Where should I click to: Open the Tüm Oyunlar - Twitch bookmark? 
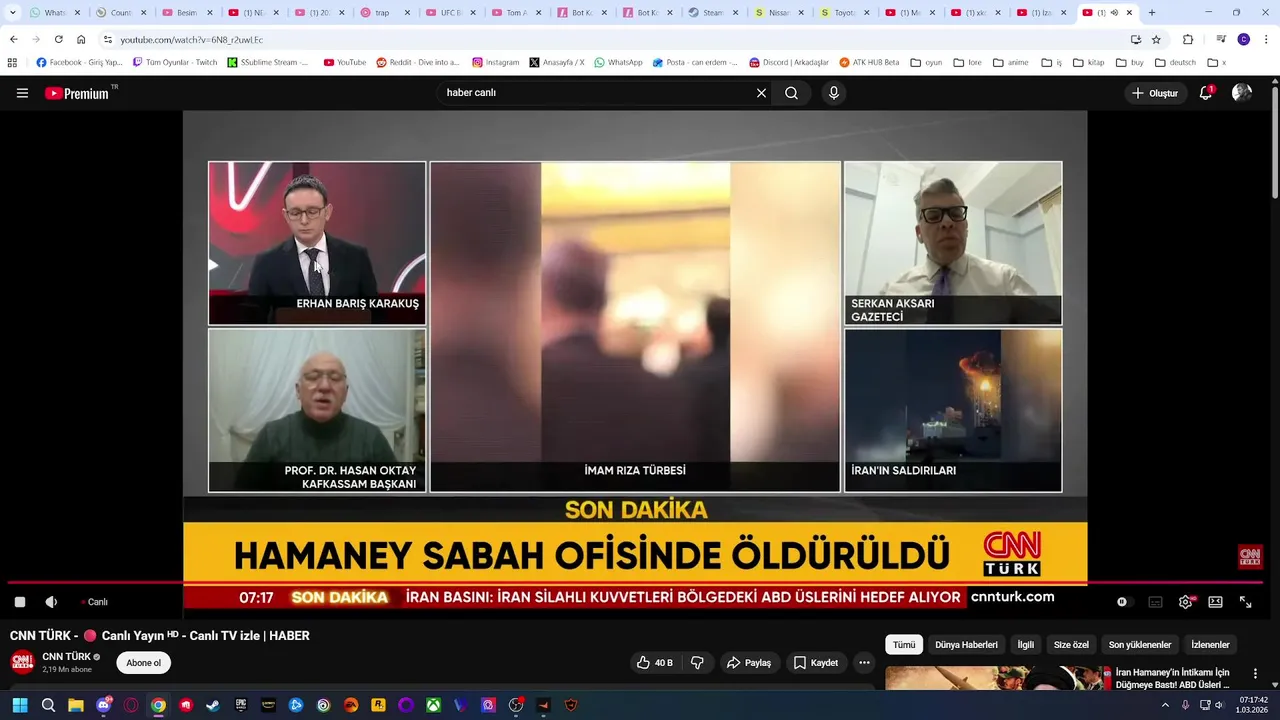pyautogui.click(x=175, y=62)
